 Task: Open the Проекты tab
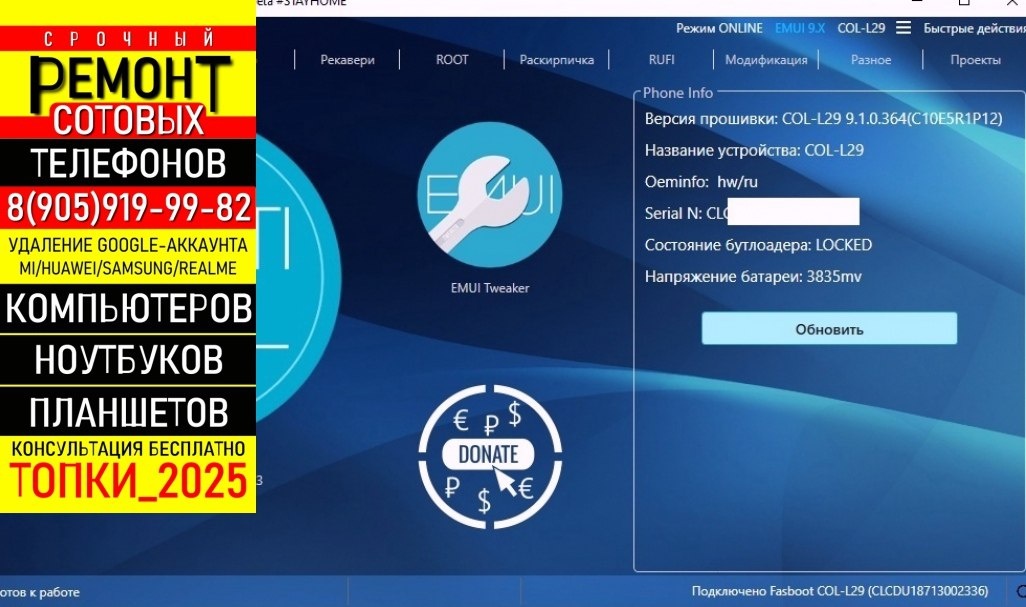coord(976,60)
